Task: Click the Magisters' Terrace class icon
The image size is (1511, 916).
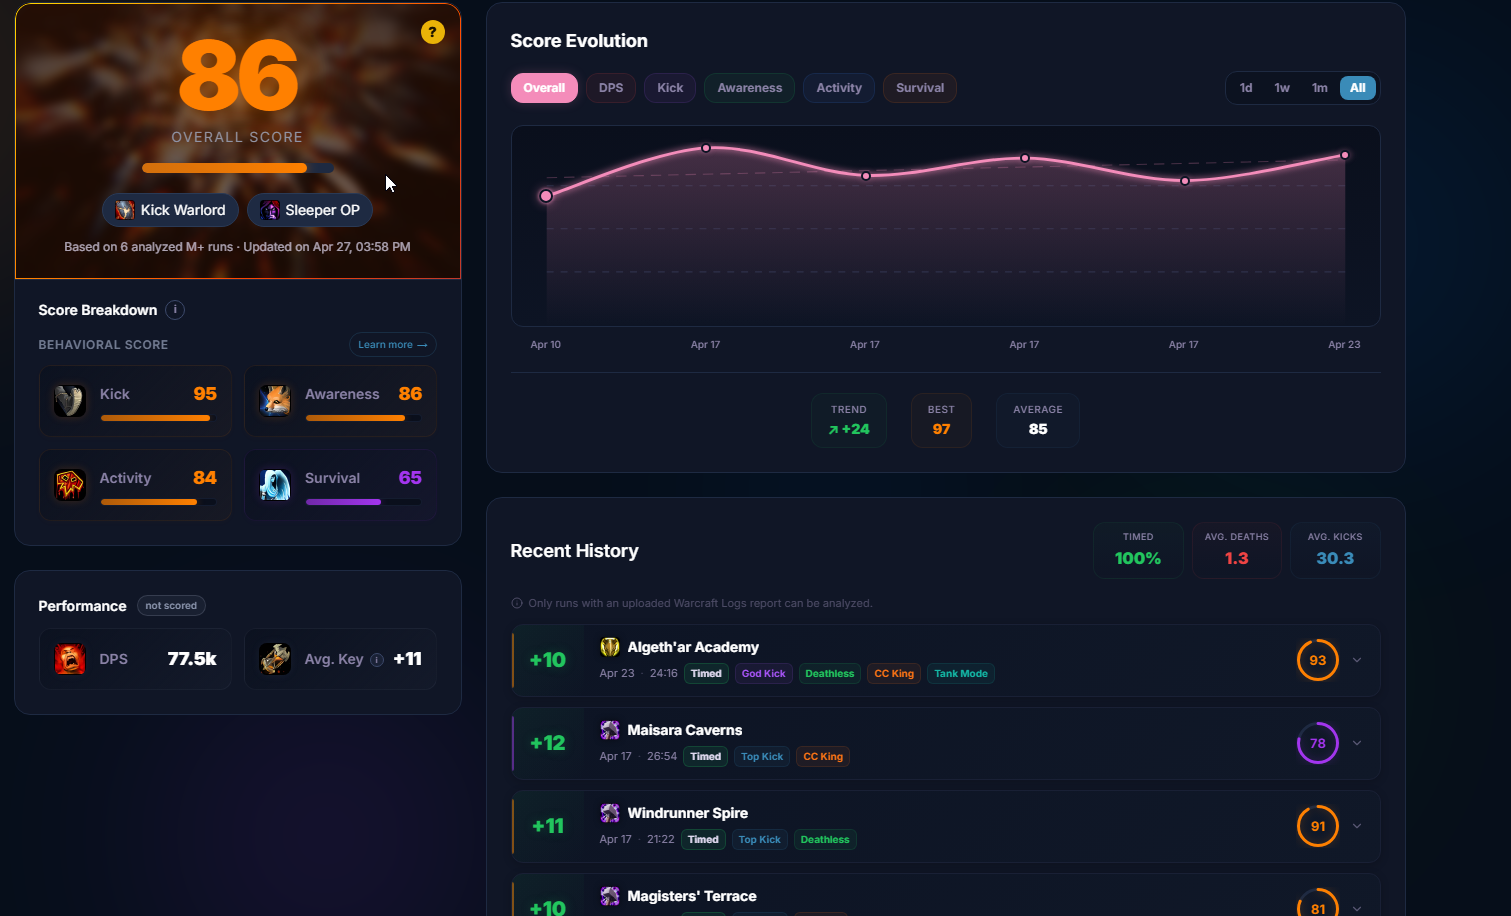Action: click(x=610, y=896)
